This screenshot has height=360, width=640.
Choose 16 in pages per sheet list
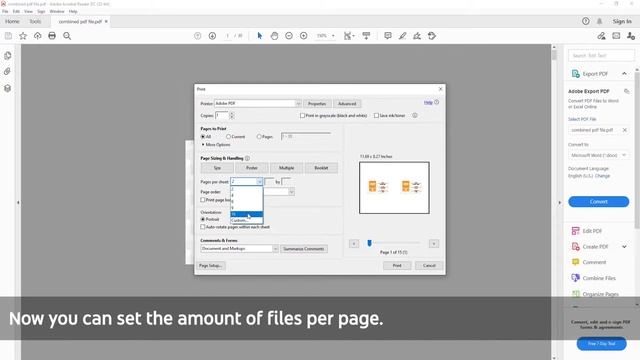click(x=247, y=214)
